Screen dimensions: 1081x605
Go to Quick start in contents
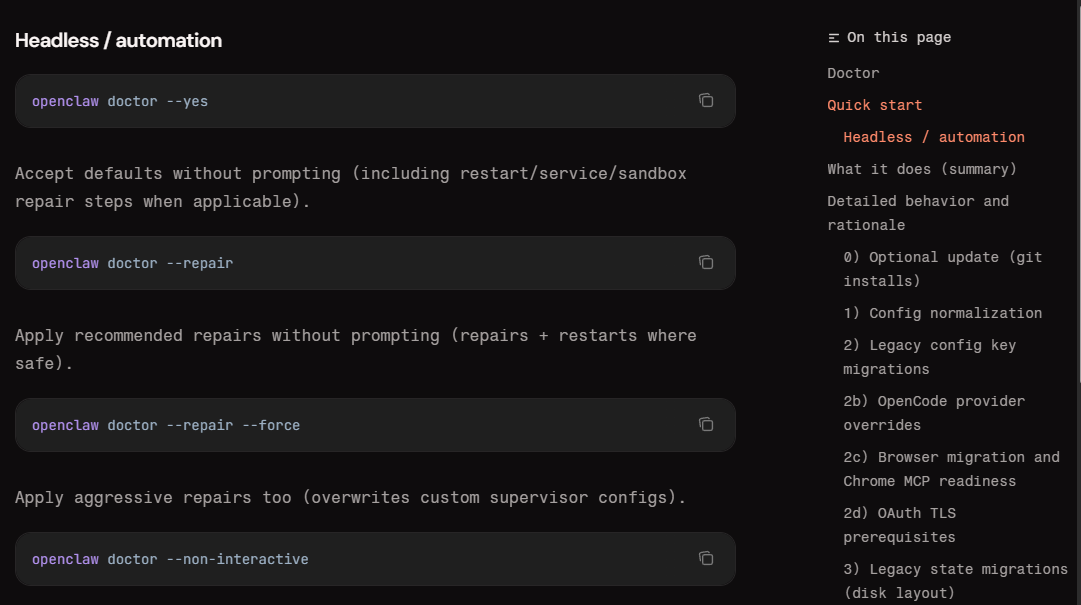coord(874,105)
